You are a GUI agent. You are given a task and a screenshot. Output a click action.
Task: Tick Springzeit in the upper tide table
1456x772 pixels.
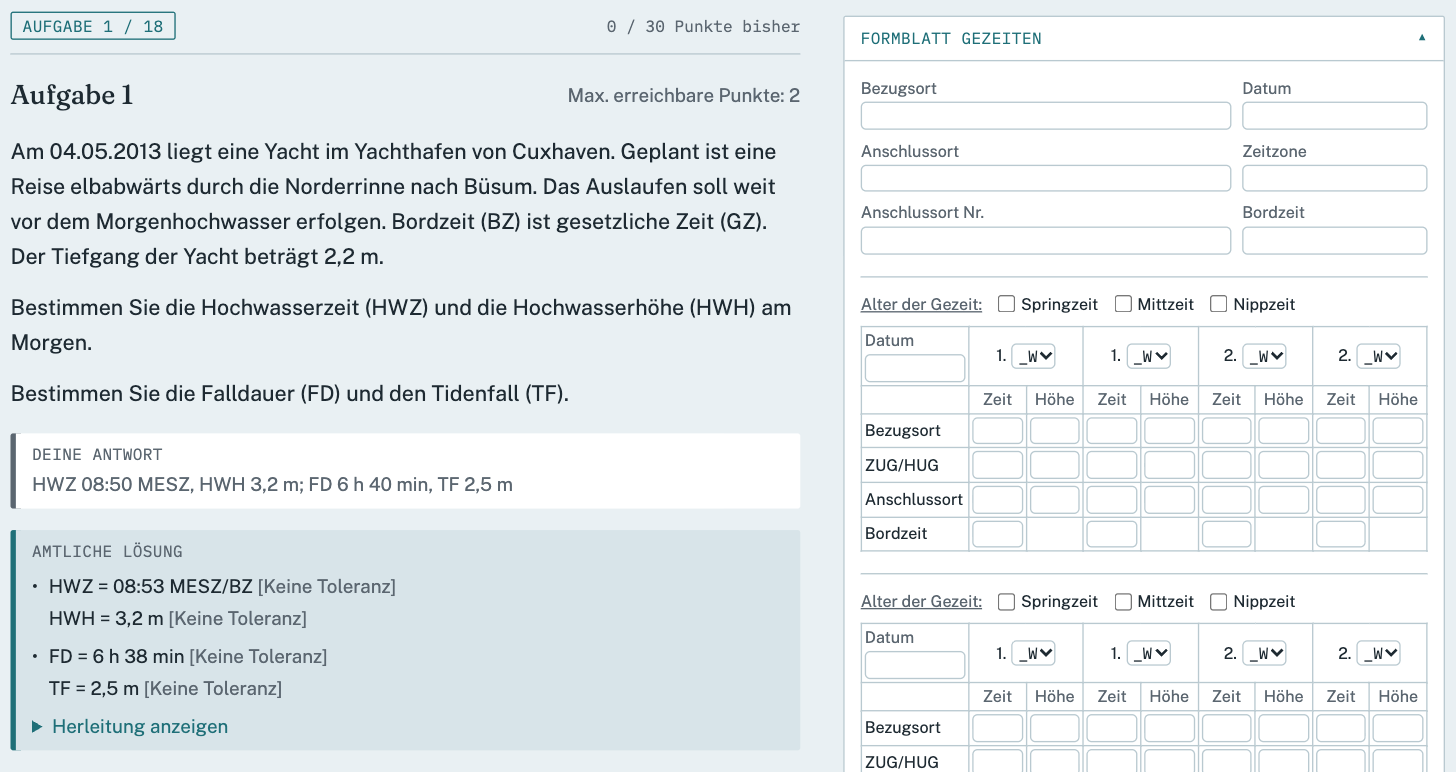click(1007, 304)
